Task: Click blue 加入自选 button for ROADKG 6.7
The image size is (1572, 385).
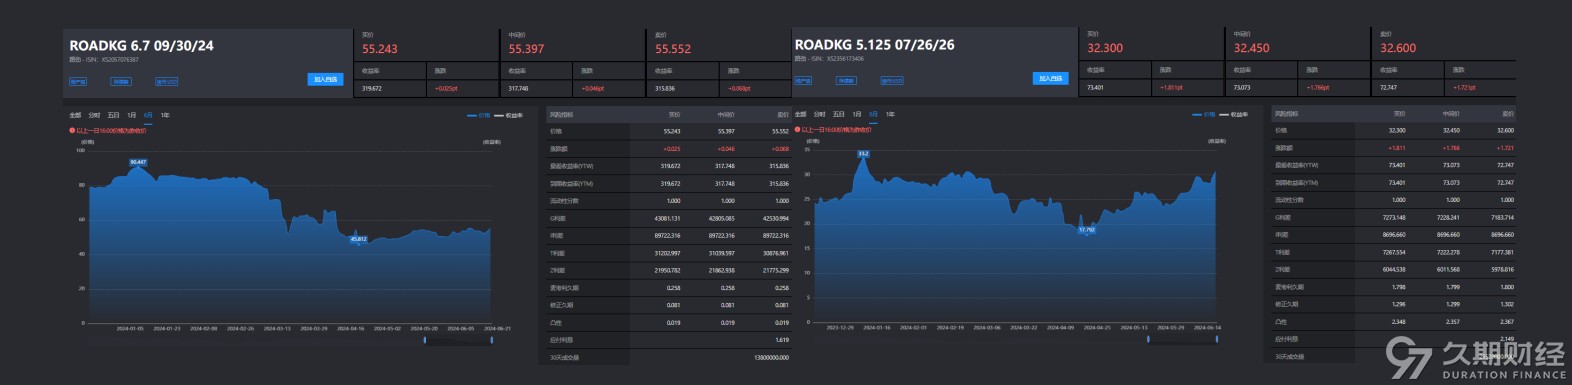Action: pyautogui.click(x=326, y=79)
